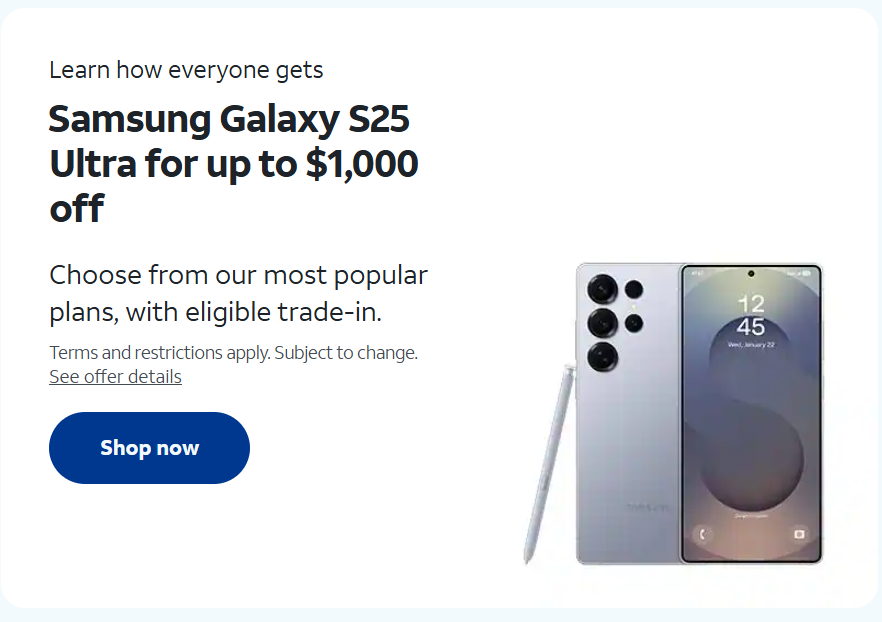882x622 pixels.
Task: Click the Samsung logo on phone back
Action: (647, 507)
